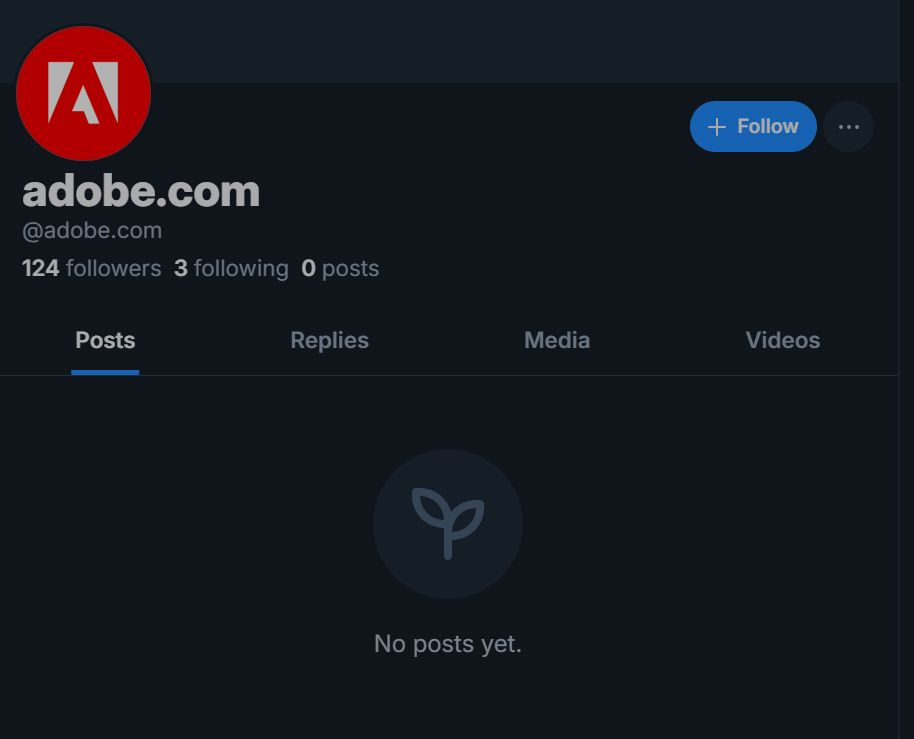Open the three-dot more options menu
This screenshot has height=739, width=914.
[x=848, y=126]
